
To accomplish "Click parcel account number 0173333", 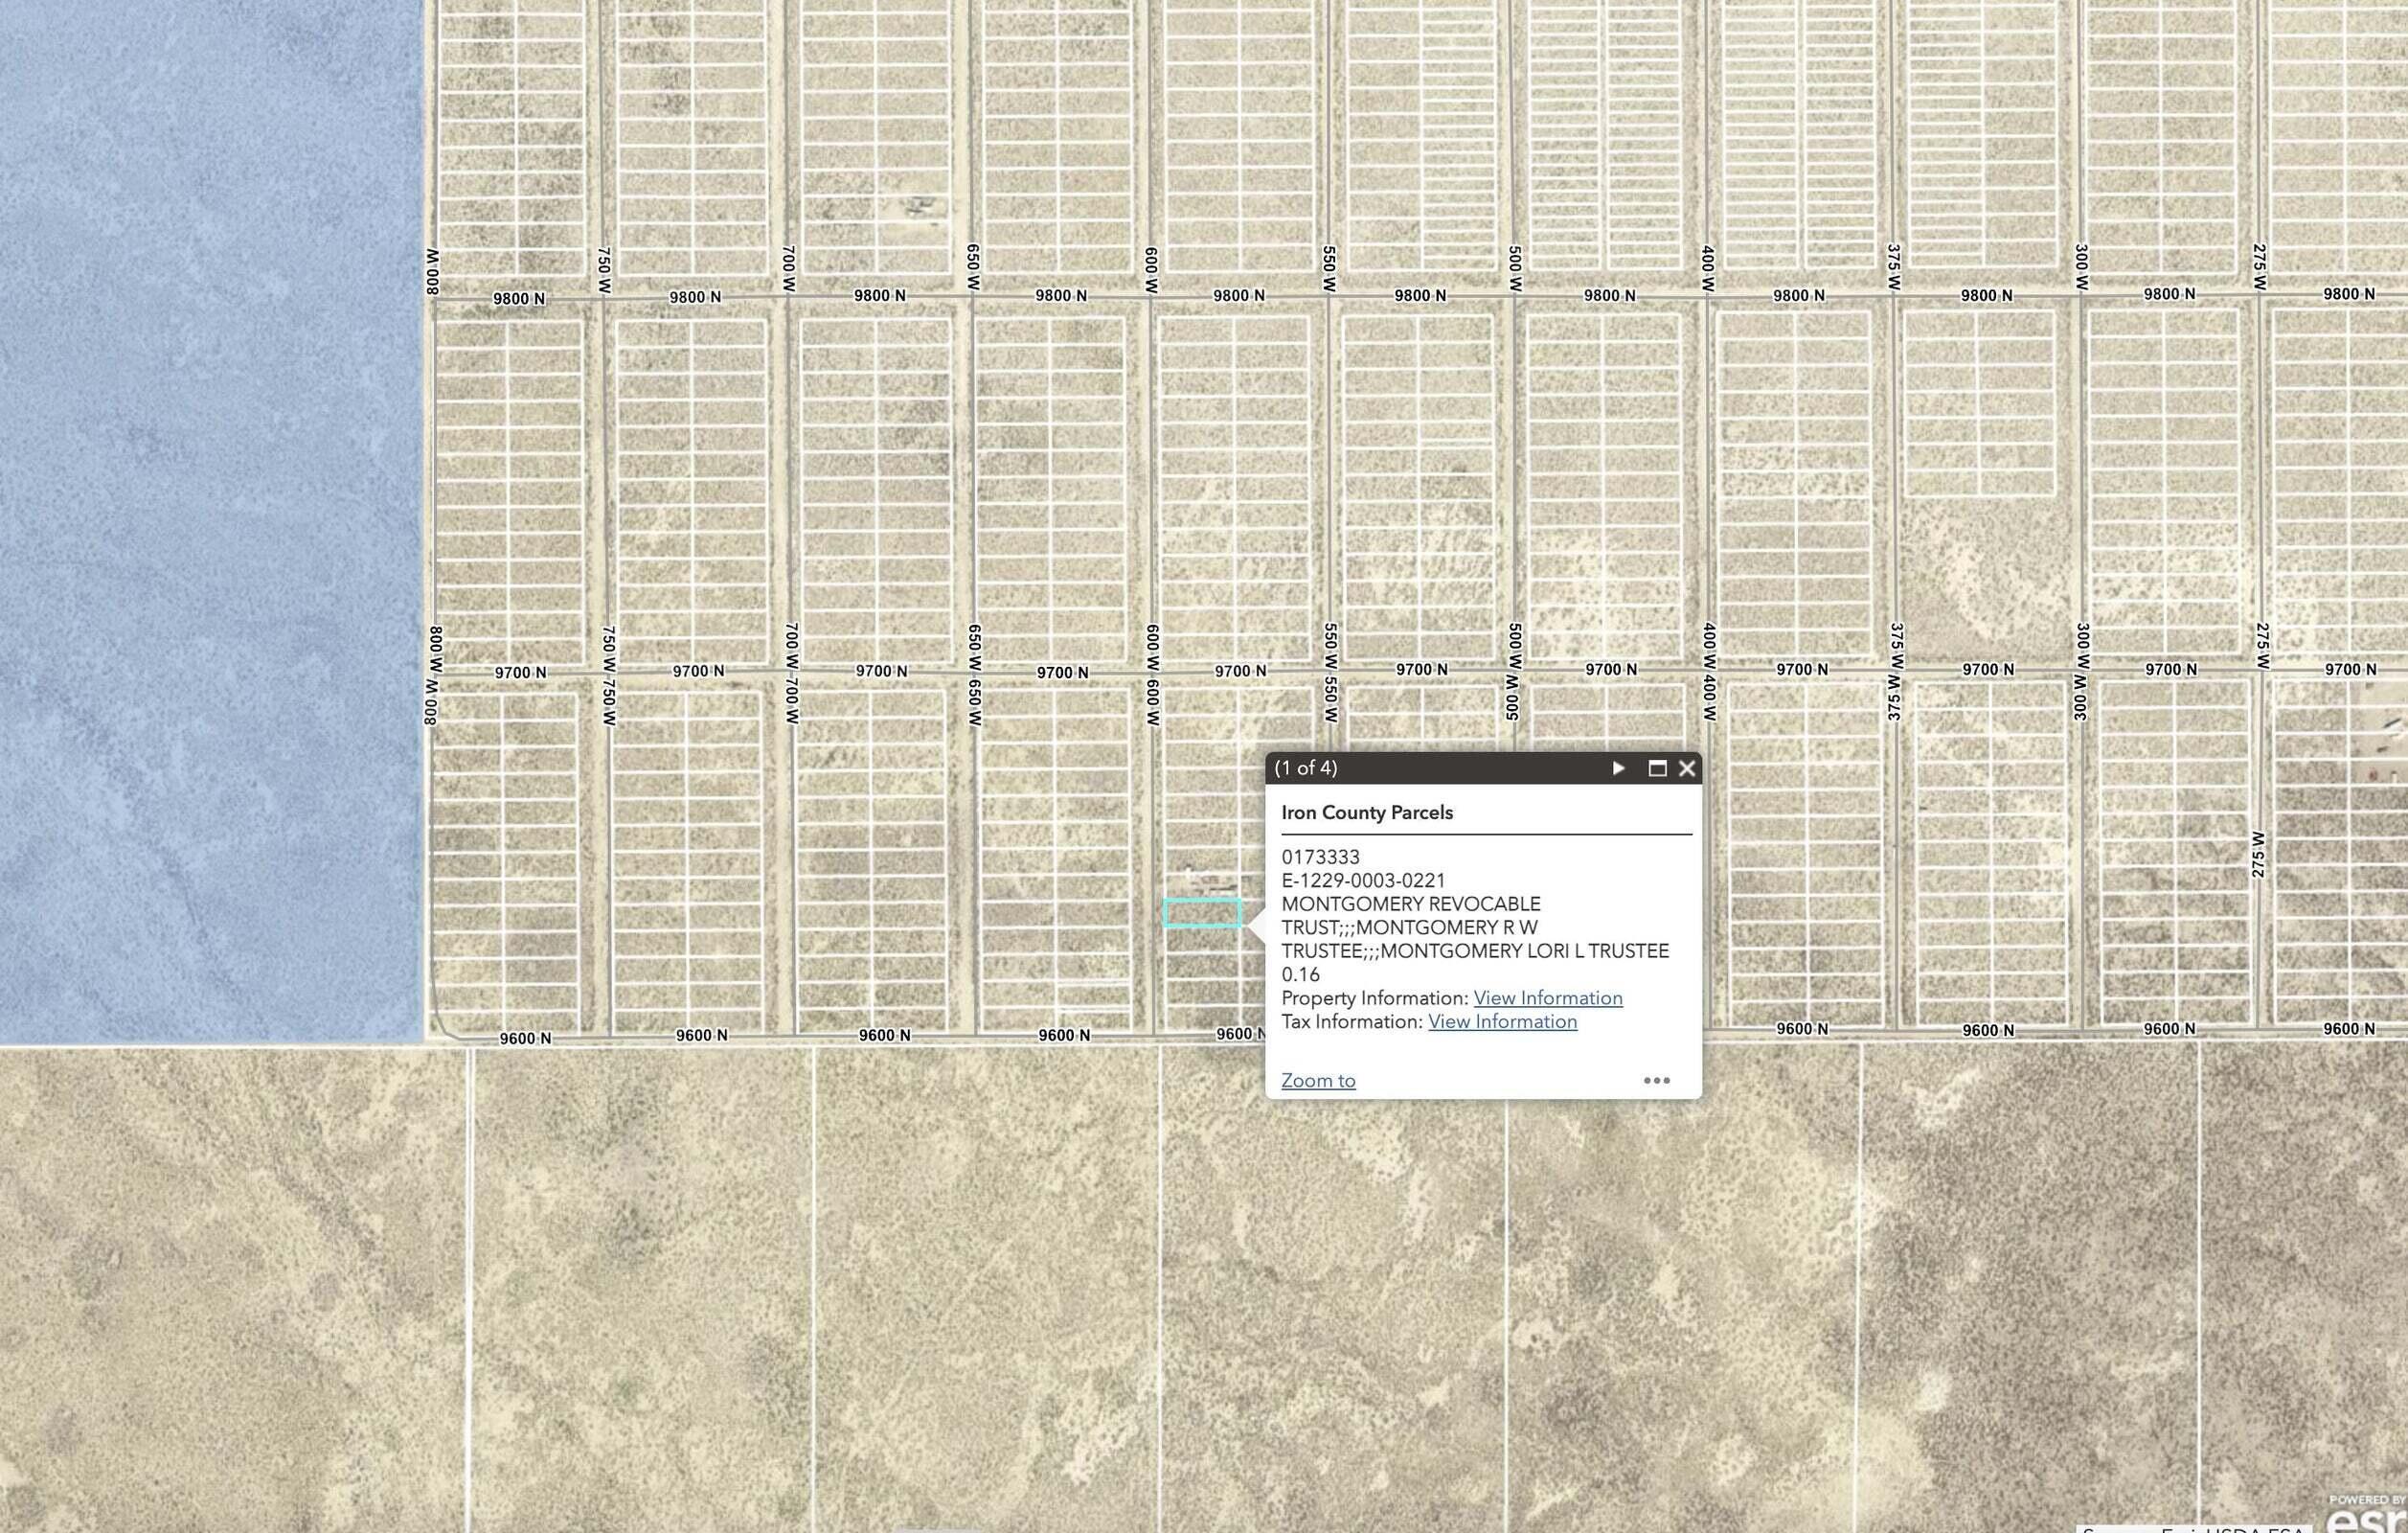I will pos(1320,857).
